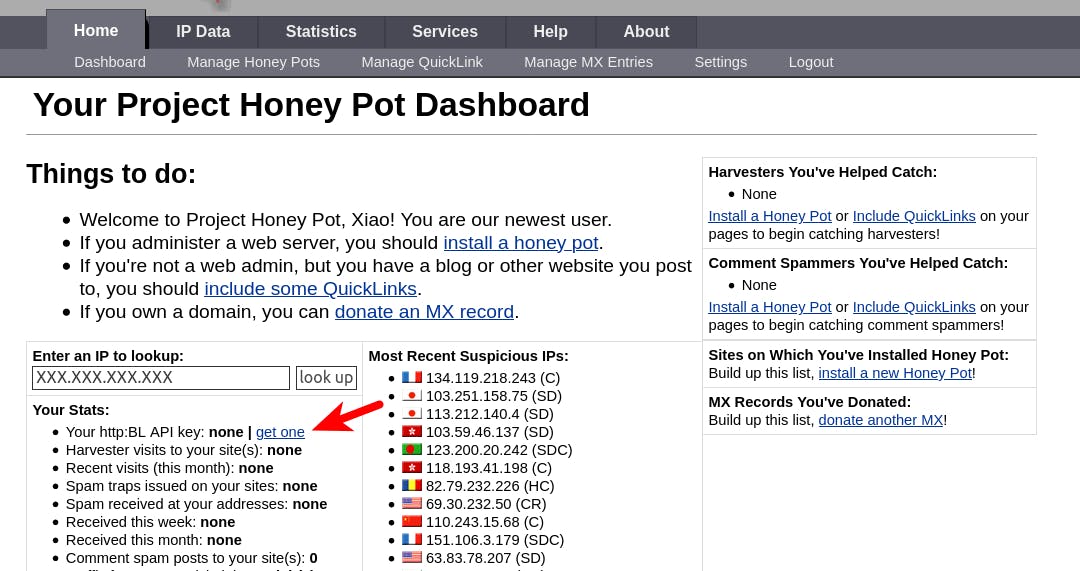Image resolution: width=1080 pixels, height=571 pixels.
Task: Click 'Spam received at your addresses' stat
Action: (196, 503)
